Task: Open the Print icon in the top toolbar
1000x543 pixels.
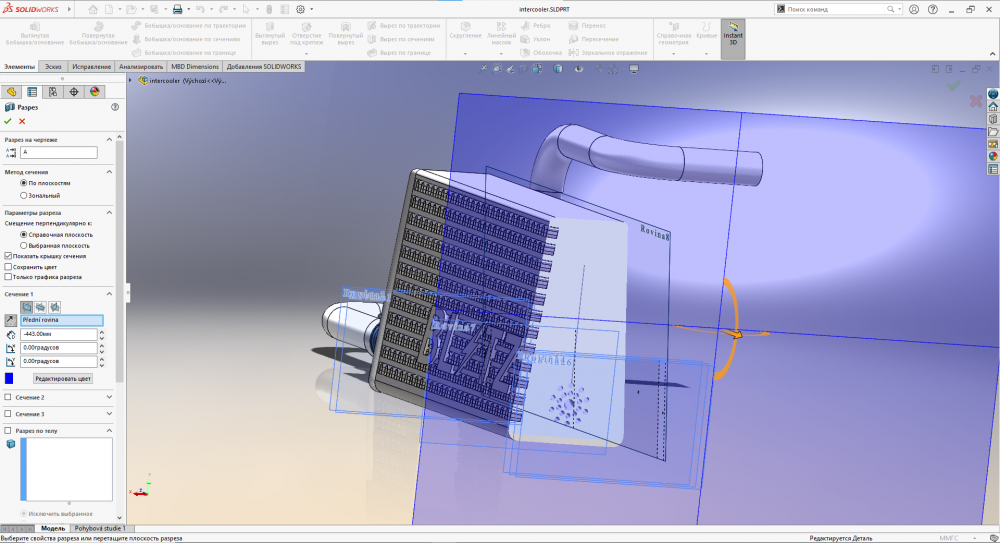Action: pos(177,9)
